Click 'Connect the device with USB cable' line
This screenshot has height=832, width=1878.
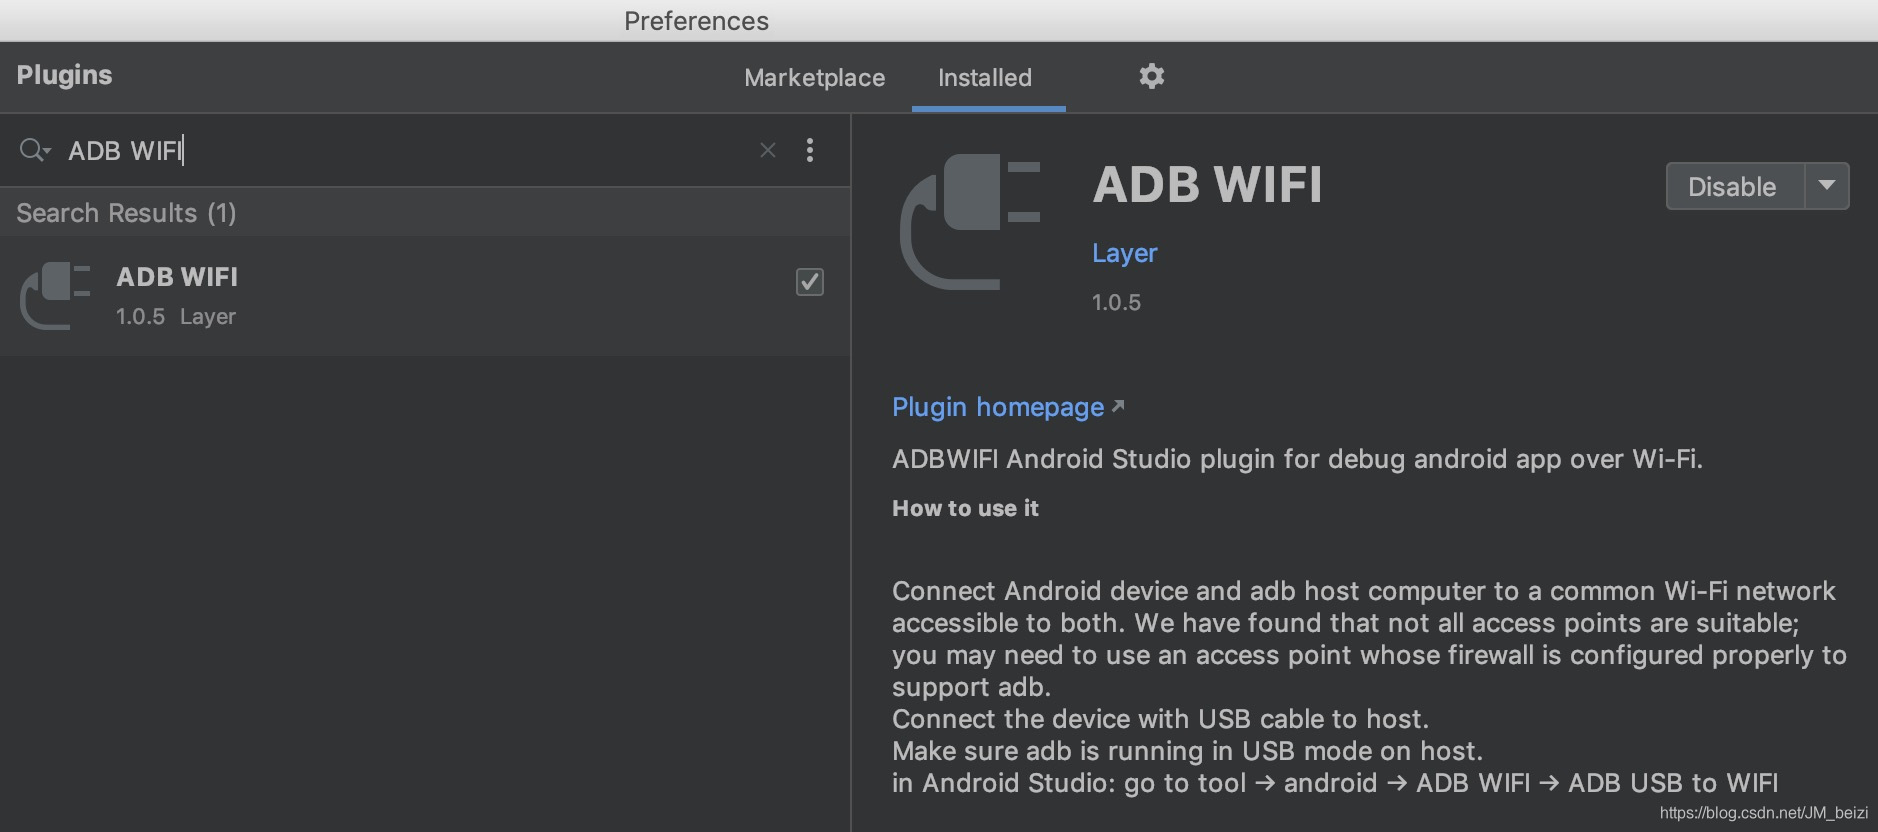1160,719
